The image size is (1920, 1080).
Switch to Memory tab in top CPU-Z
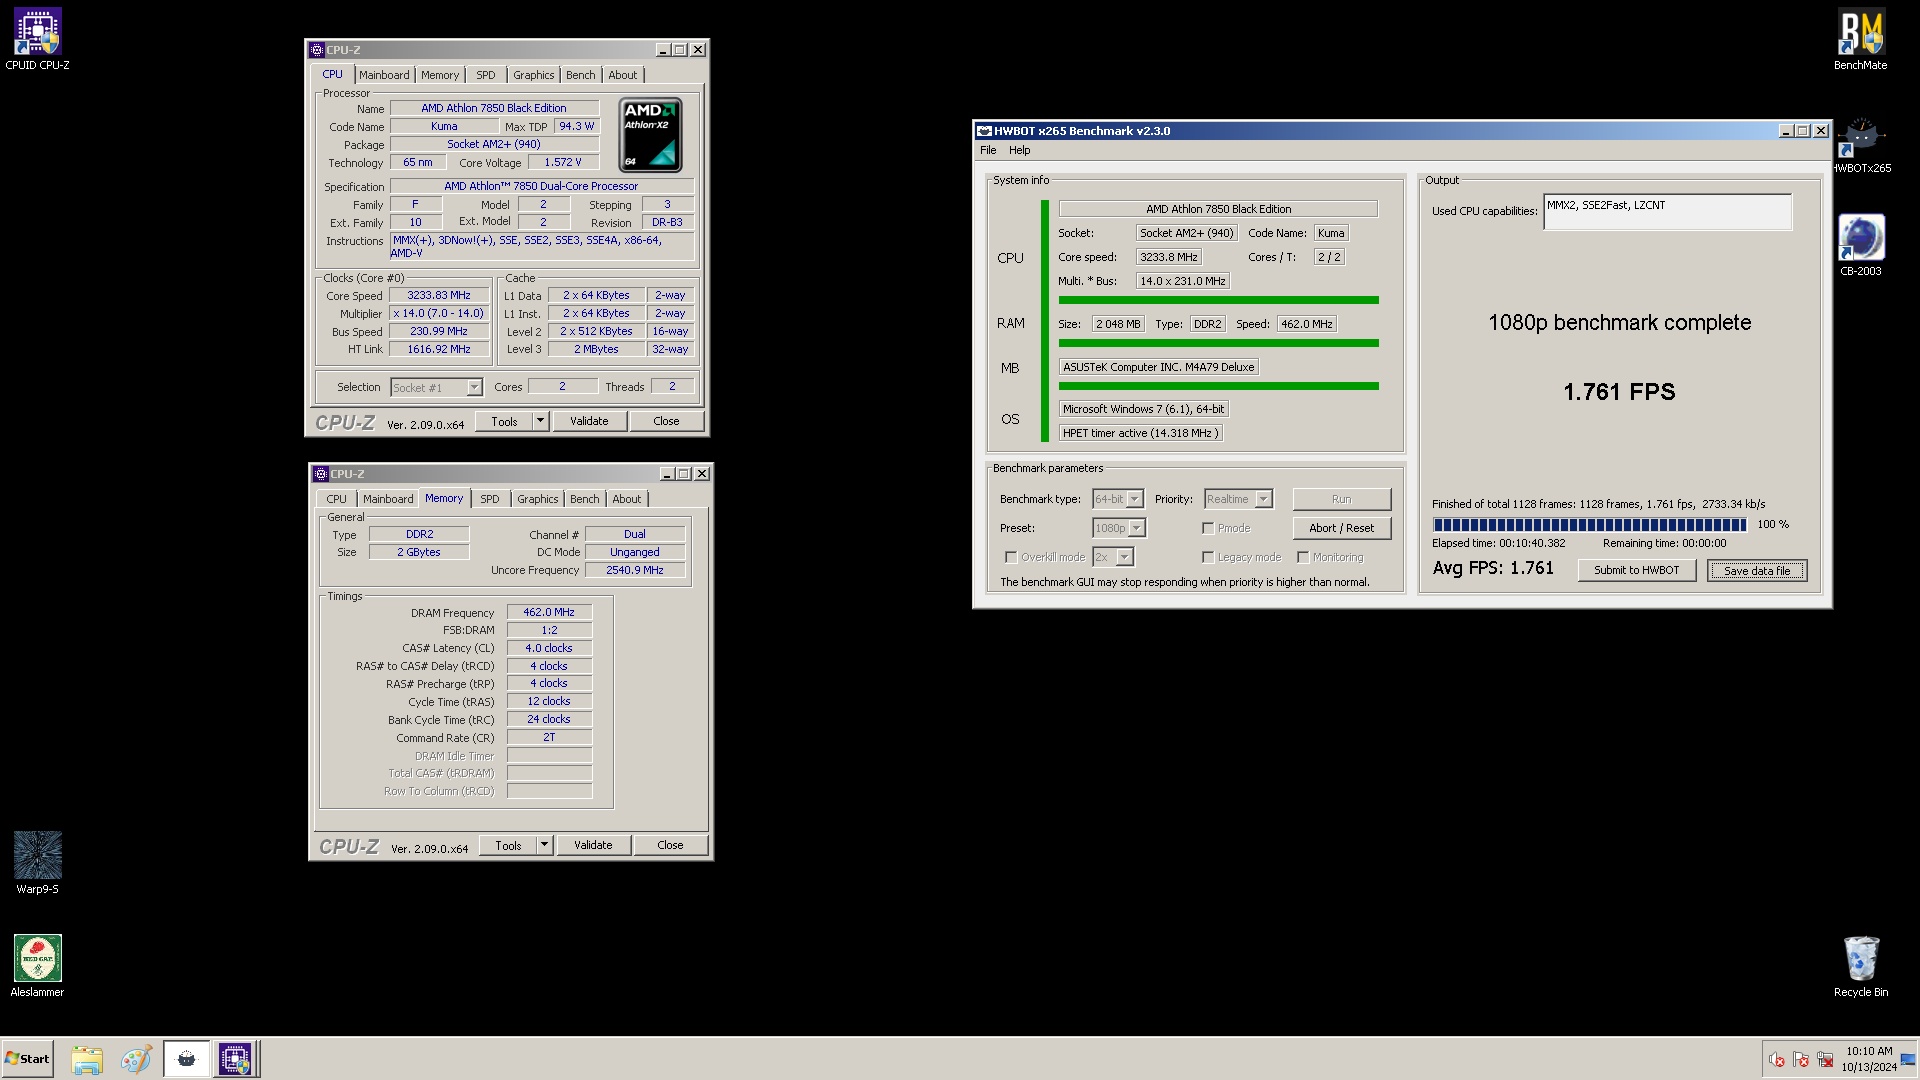(x=440, y=75)
